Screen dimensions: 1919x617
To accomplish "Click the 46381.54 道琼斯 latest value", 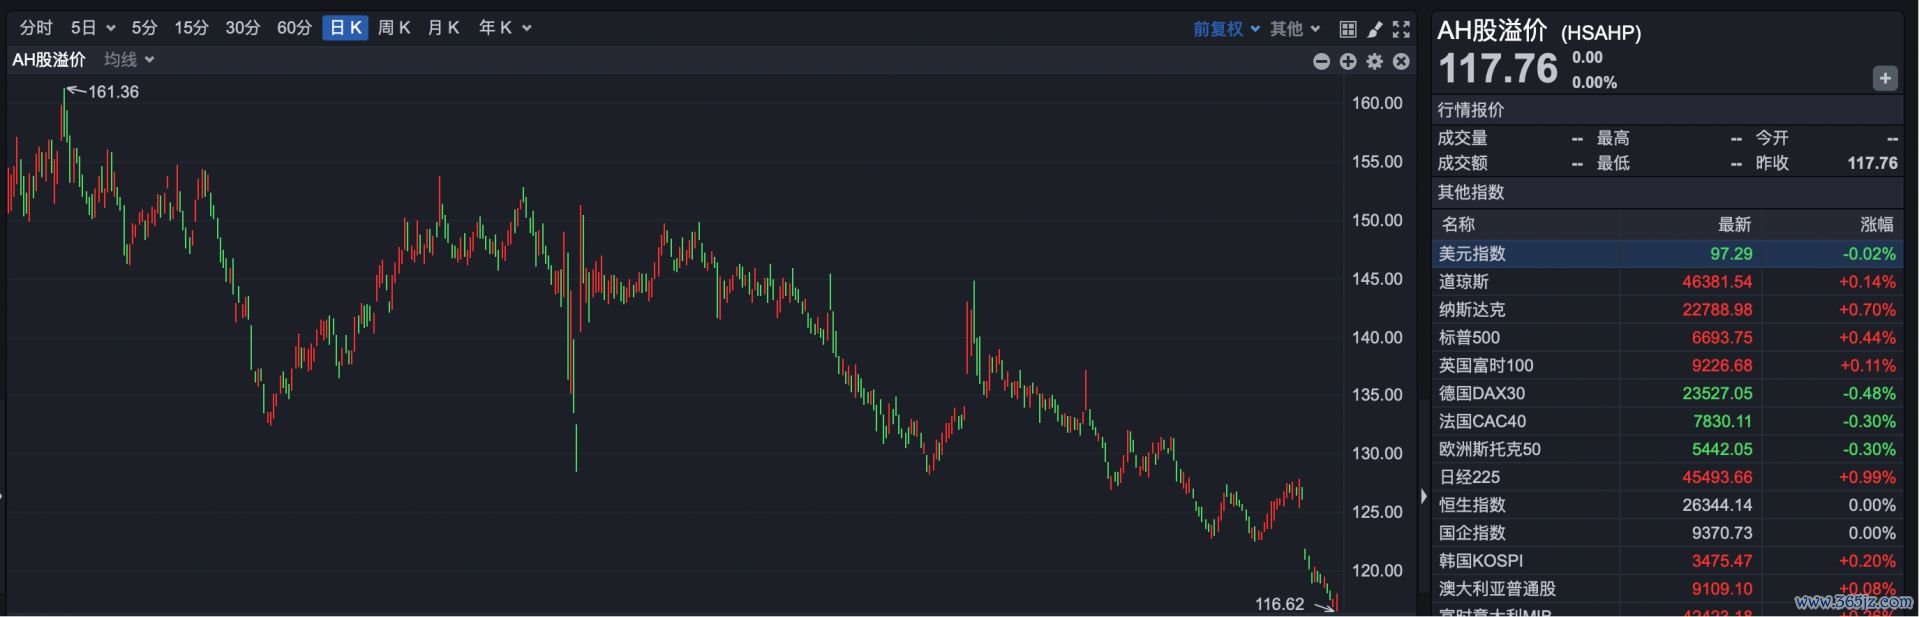I will coord(1717,282).
